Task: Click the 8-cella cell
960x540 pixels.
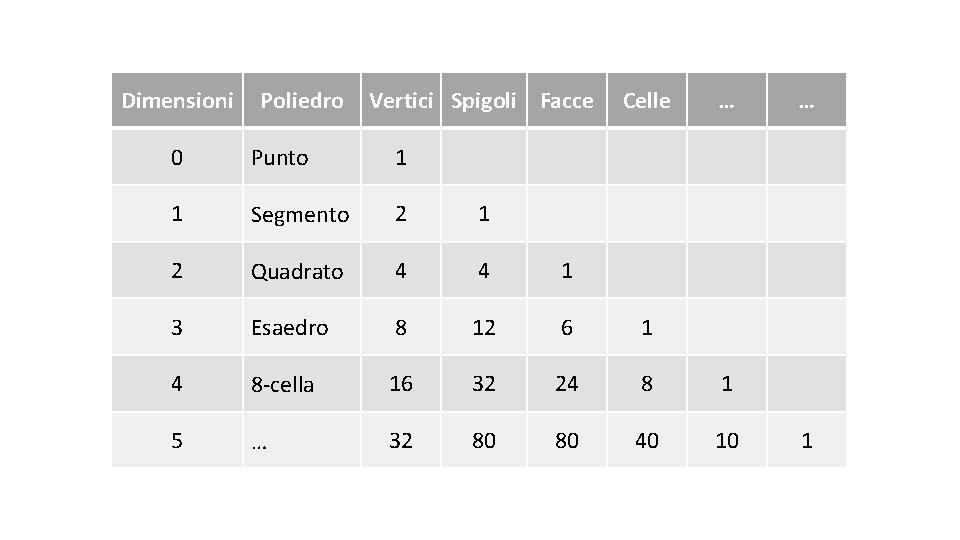Action: coord(283,384)
